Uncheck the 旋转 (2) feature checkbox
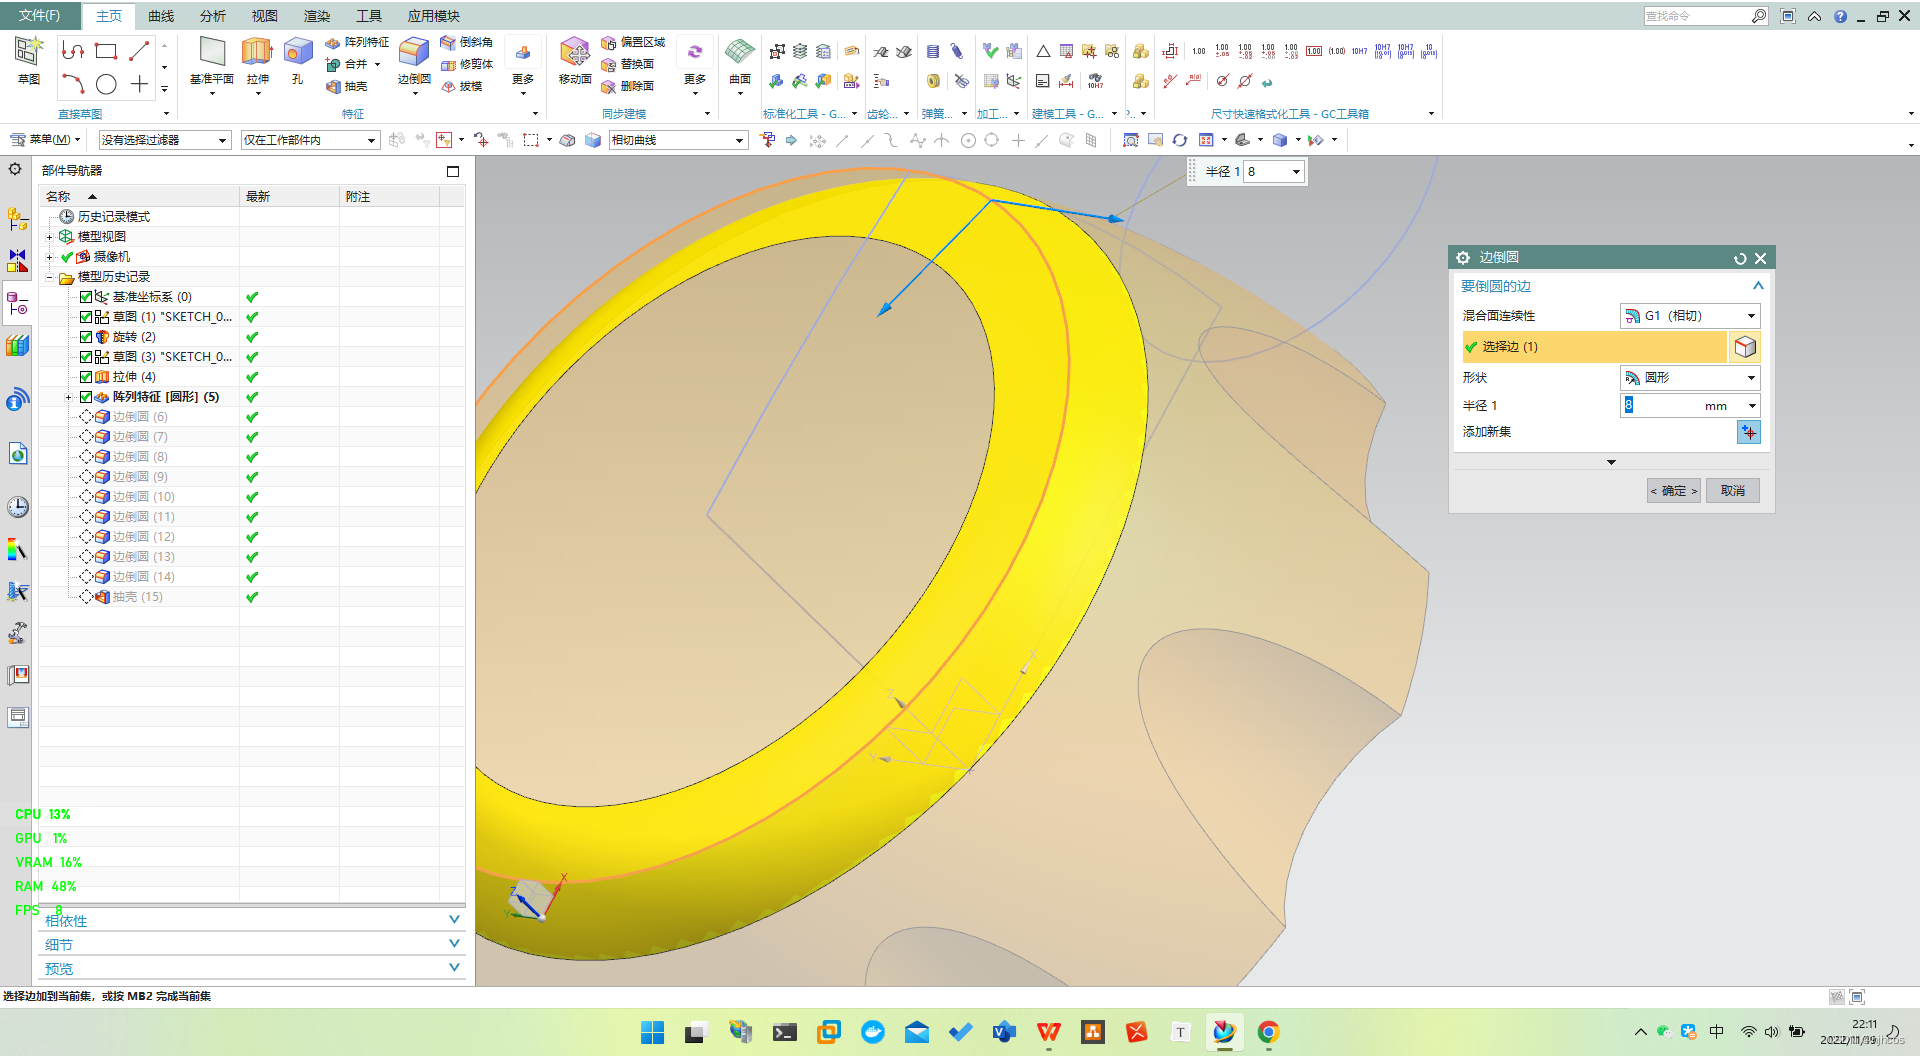Image resolution: width=1920 pixels, height=1056 pixels. point(86,337)
